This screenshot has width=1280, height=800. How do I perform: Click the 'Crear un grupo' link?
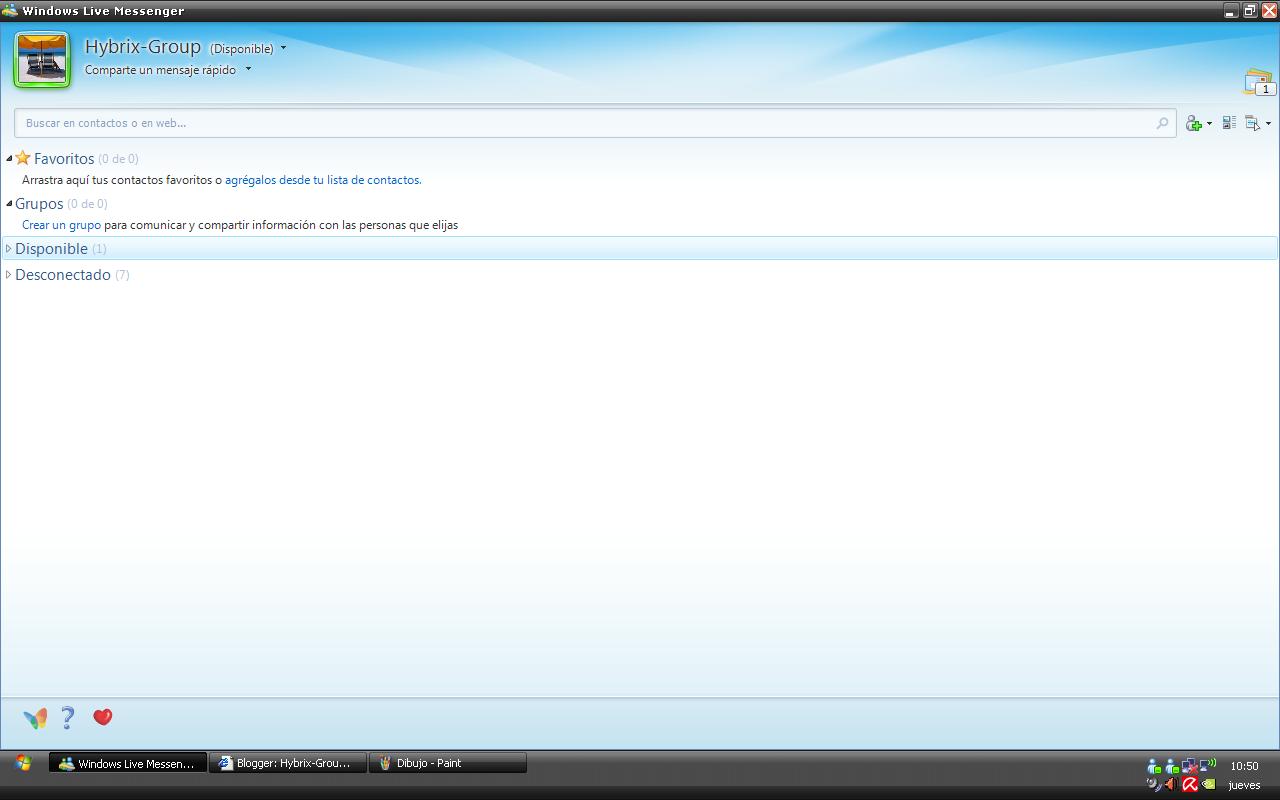point(61,225)
